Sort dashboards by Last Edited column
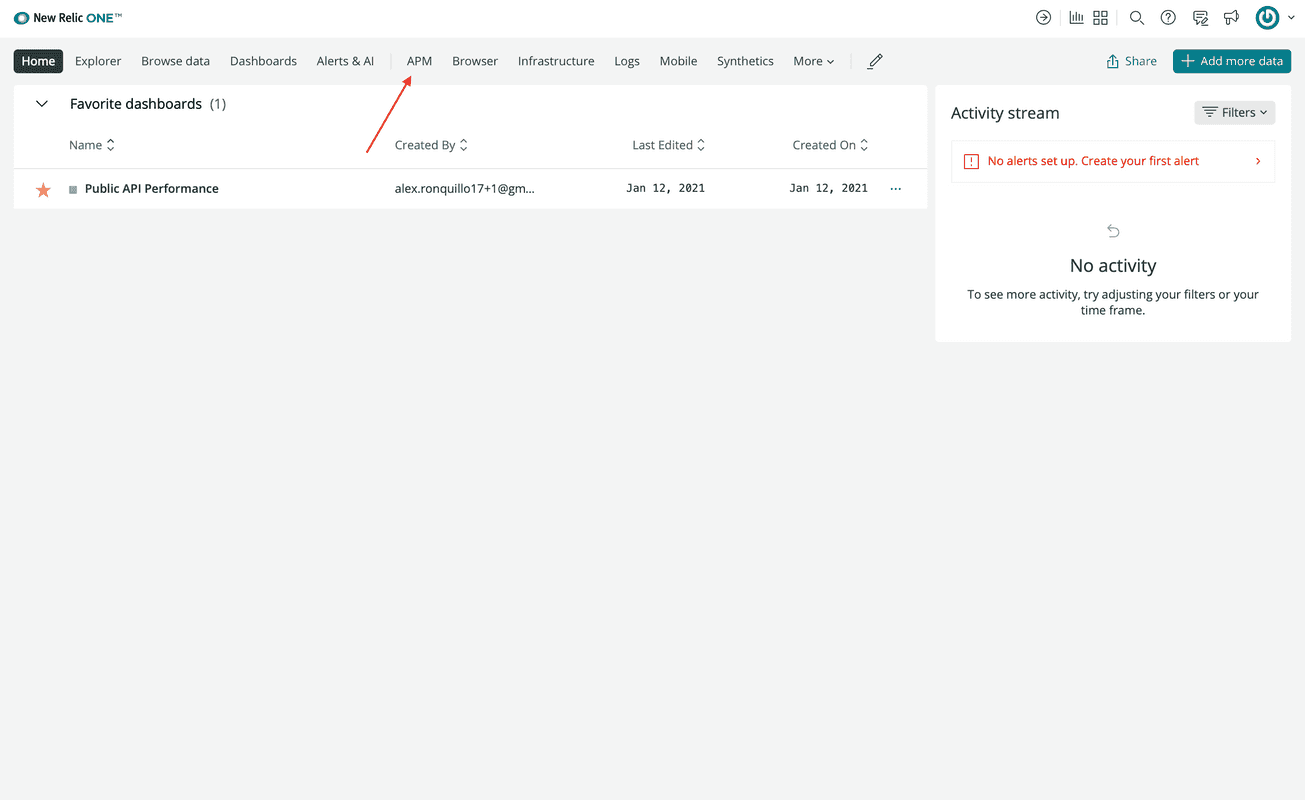 tap(669, 145)
